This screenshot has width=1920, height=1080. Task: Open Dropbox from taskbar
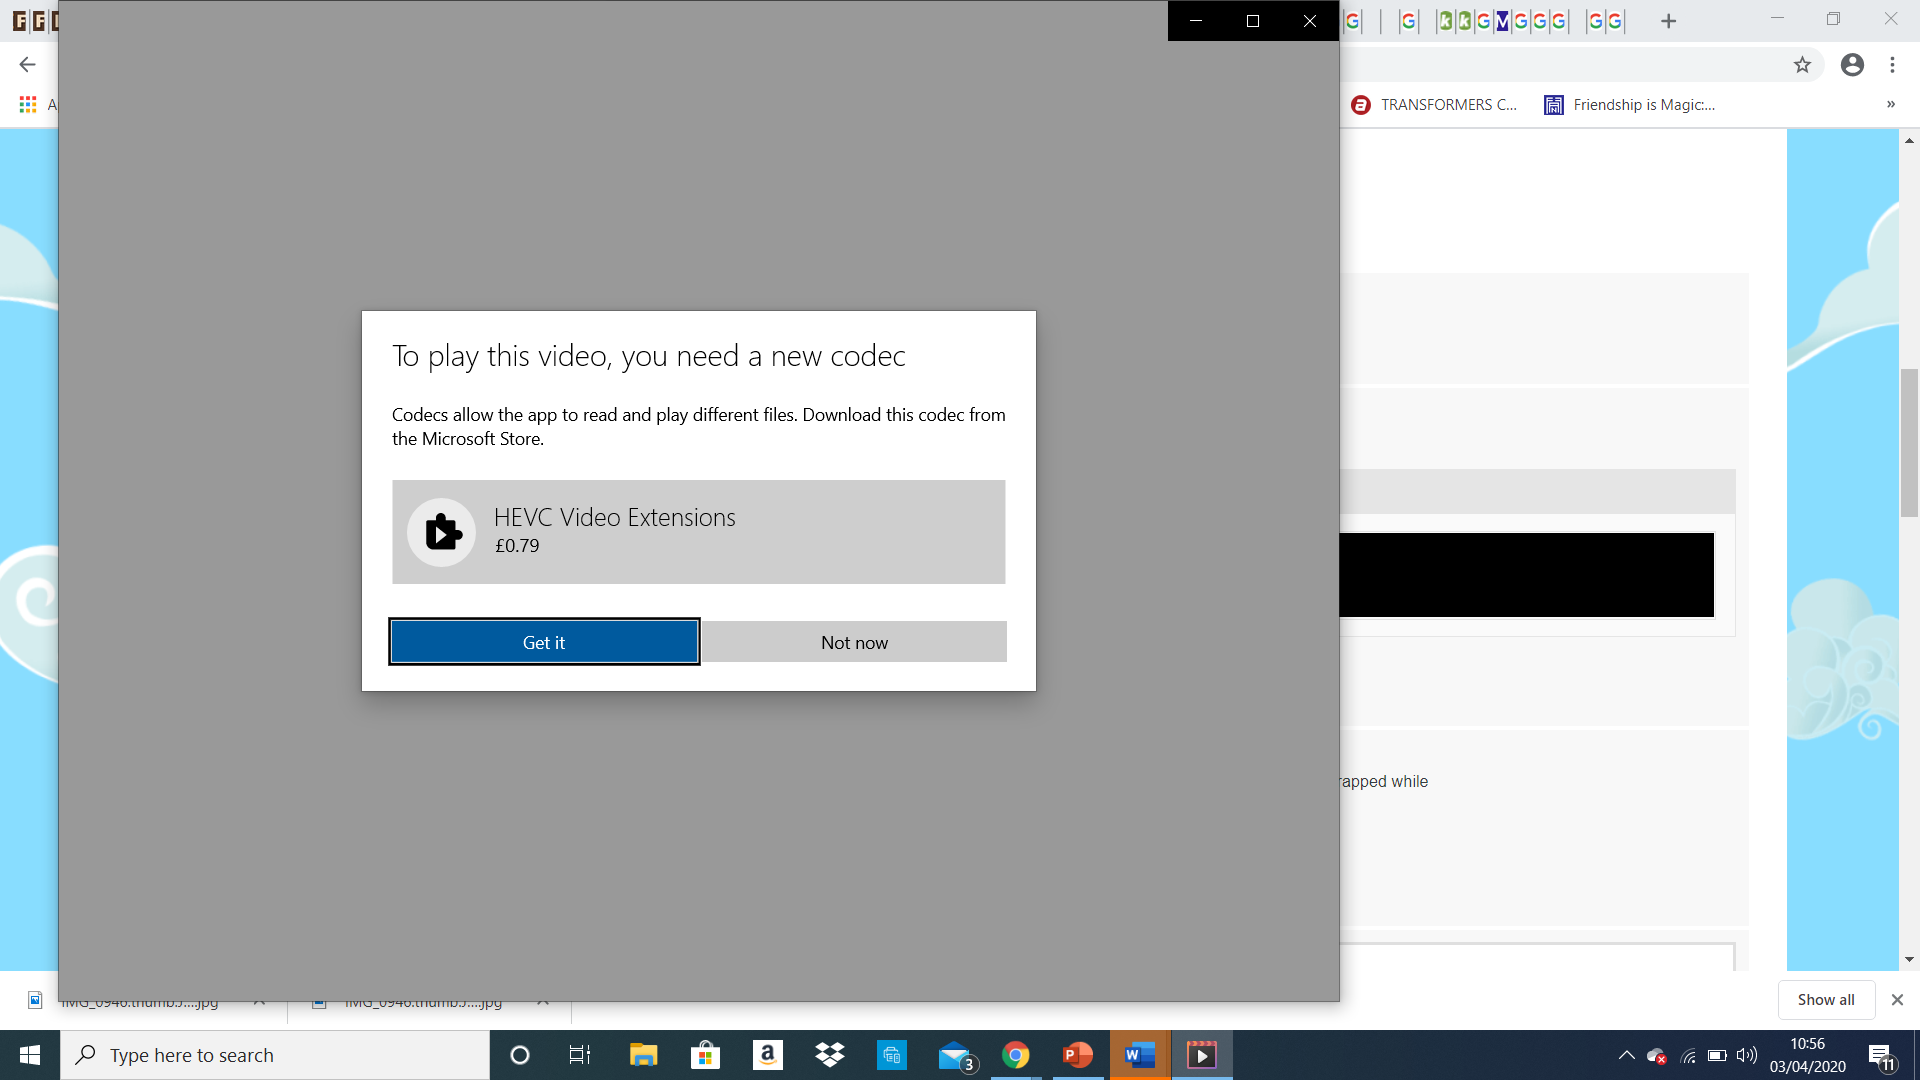pos(829,1055)
